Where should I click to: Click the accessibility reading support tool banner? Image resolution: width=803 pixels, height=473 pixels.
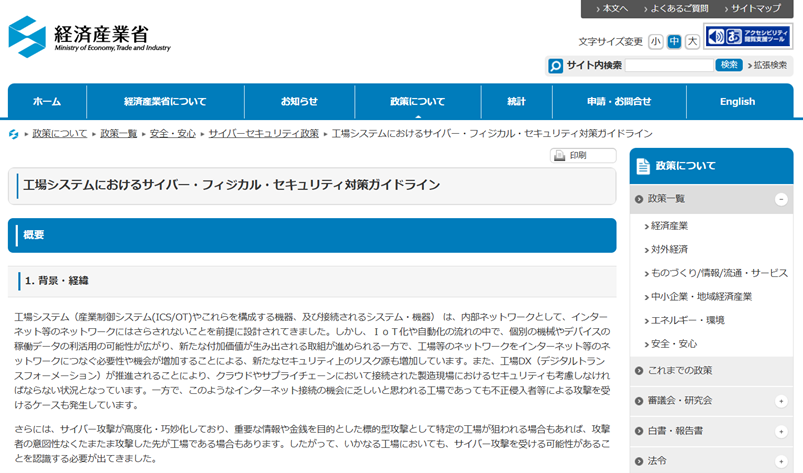pyautogui.click(x=748, y=37)
